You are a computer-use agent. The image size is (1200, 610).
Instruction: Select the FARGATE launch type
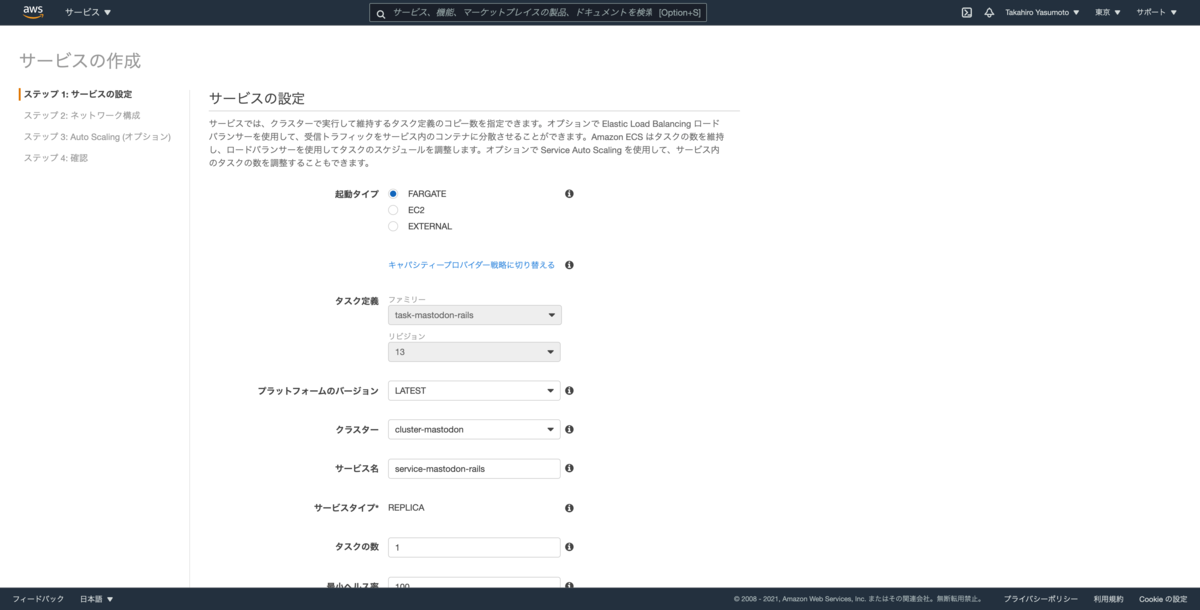(x=393, y=193)
